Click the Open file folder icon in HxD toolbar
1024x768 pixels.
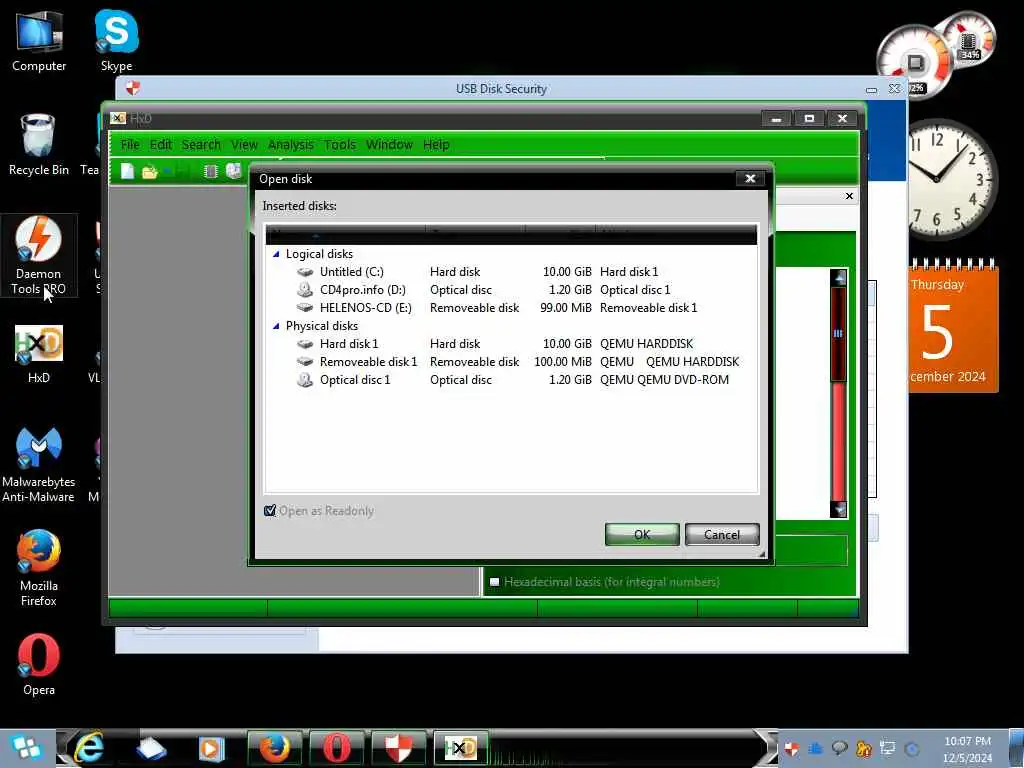pyautogui.click(x=150, y=172)
